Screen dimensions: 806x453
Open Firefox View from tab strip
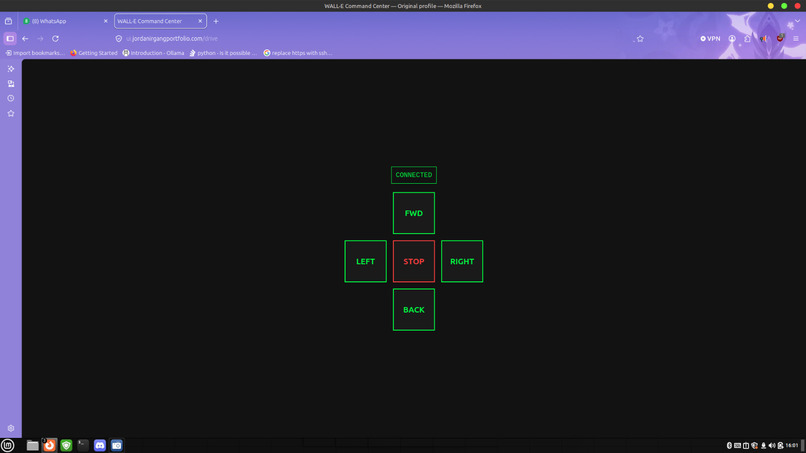(x=8, y=21)
